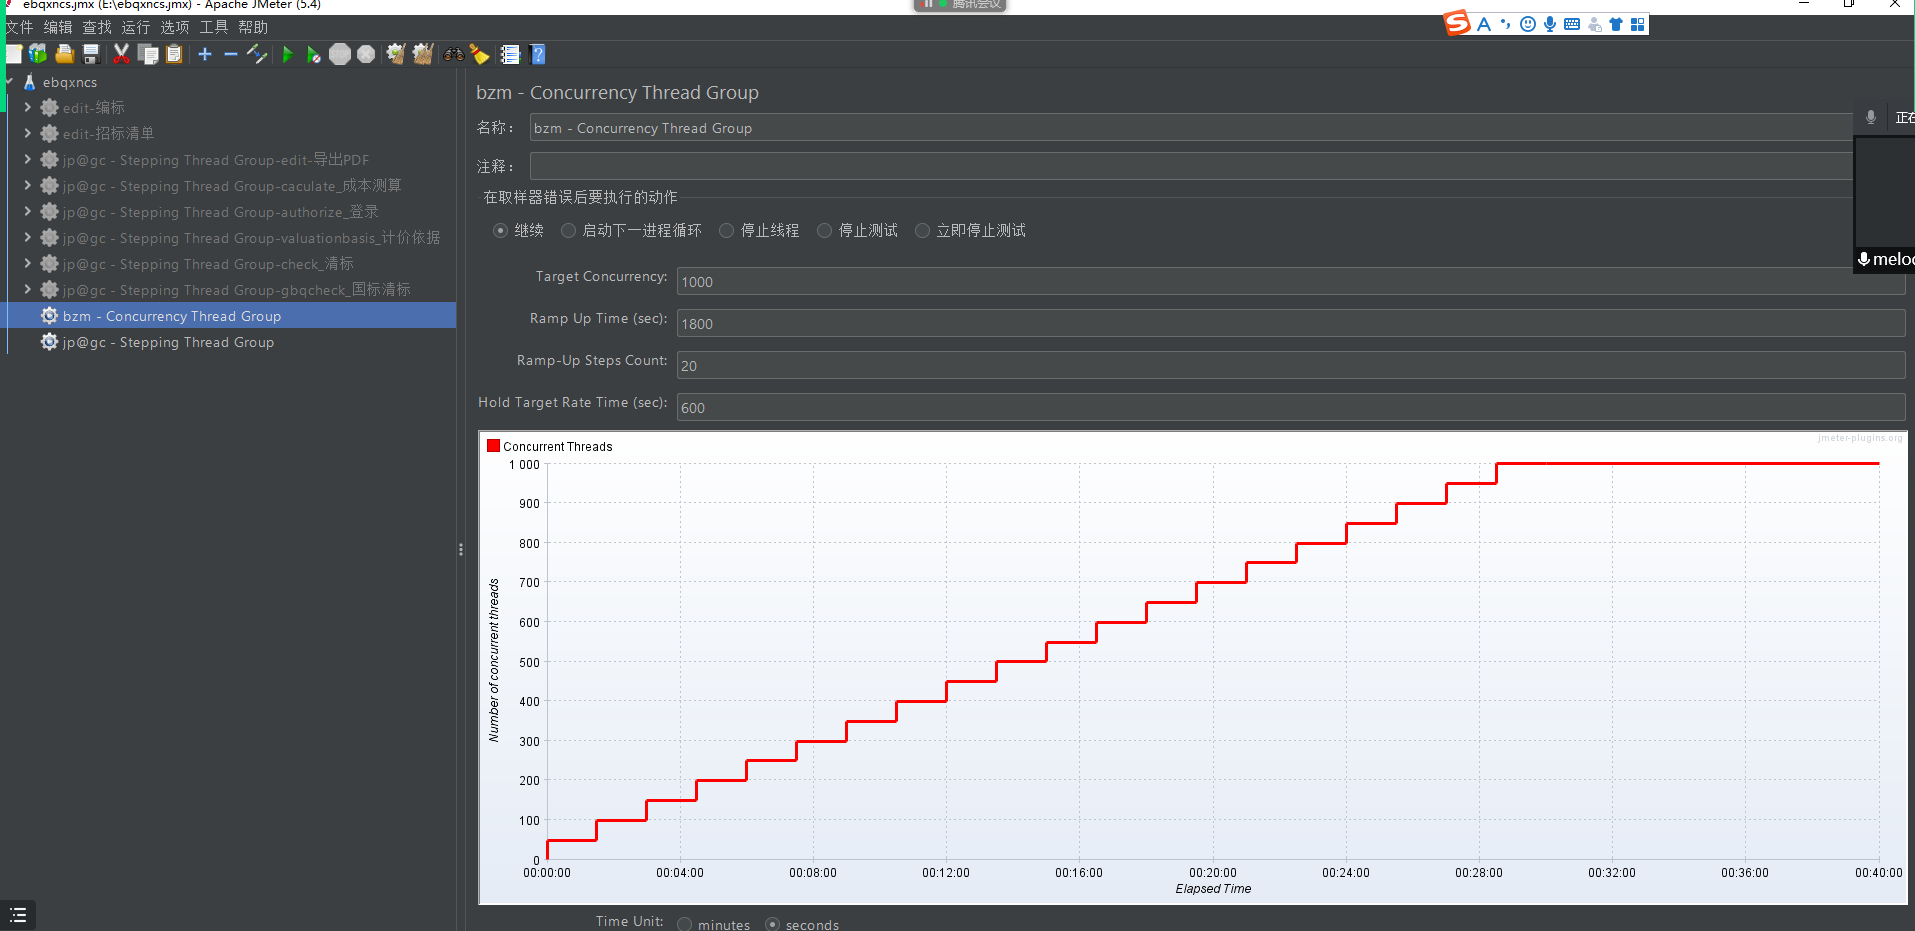Open the 查找 menu
1915x931 pixels.
[x=97, y=27]
